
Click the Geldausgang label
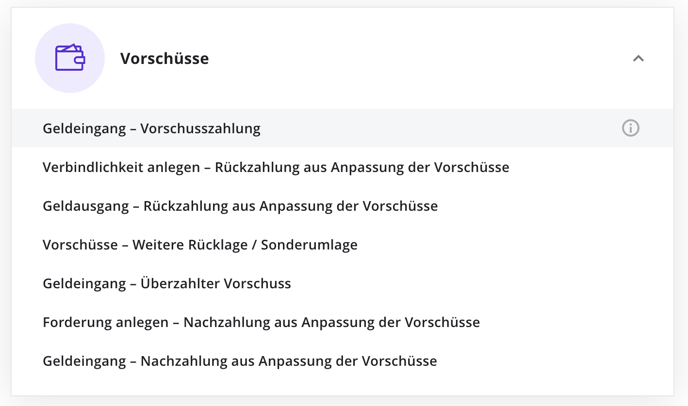point(86,206)
